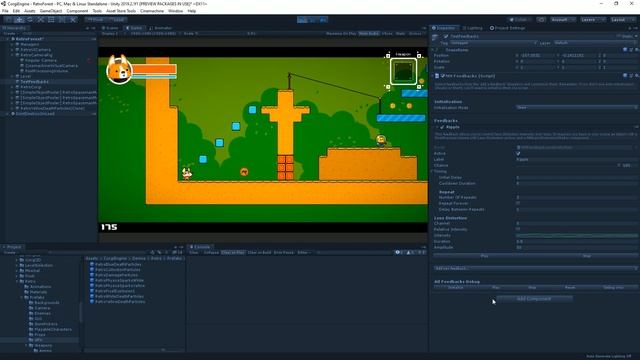Toggle Mute Audio in the Game view
The height and width of the screenshot is (360, 640).
coord(369,33)
